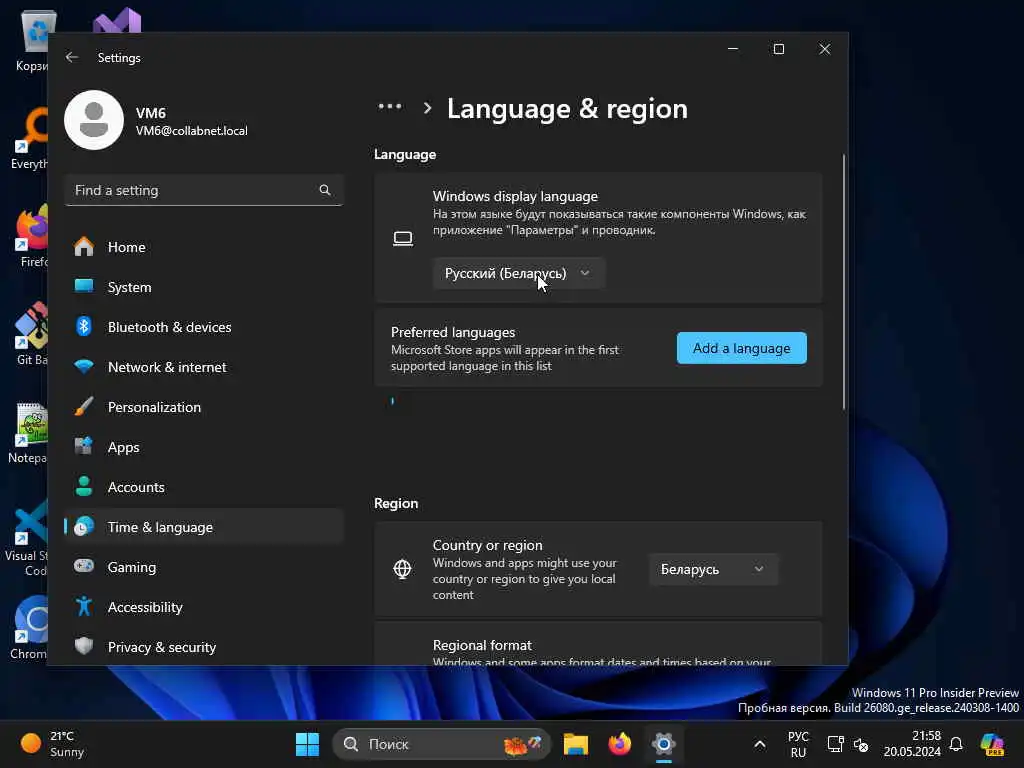Click the Gaming controller icon
This screenshot has height=768, width=1024.
pos(84,566)
